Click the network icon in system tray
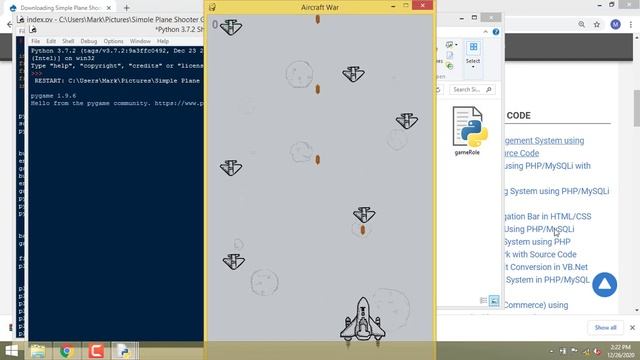Image resolution: width=640 pixels, height=360 pixels. [x=586, y=351]
